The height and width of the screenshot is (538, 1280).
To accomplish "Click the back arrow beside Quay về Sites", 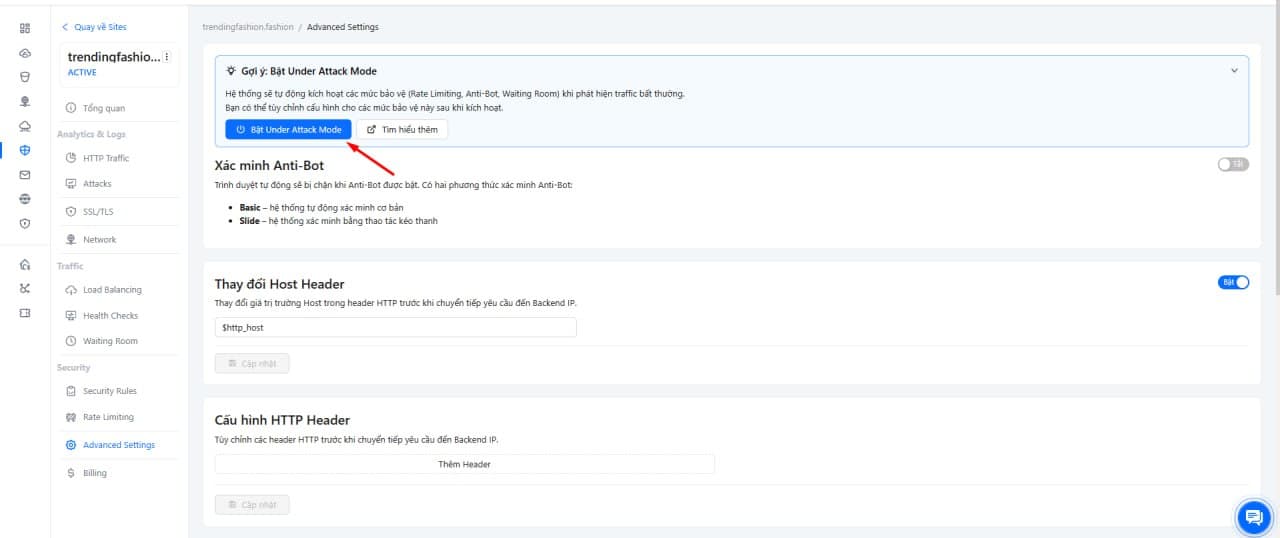I will click(66, 27).
